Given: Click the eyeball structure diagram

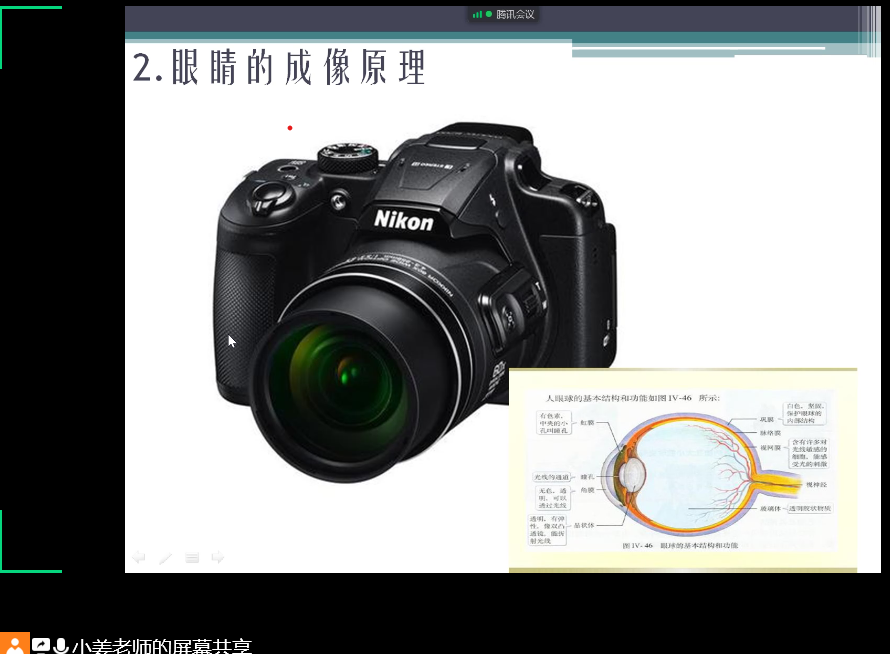Looking at the screenshot, I should pos(683,469).
